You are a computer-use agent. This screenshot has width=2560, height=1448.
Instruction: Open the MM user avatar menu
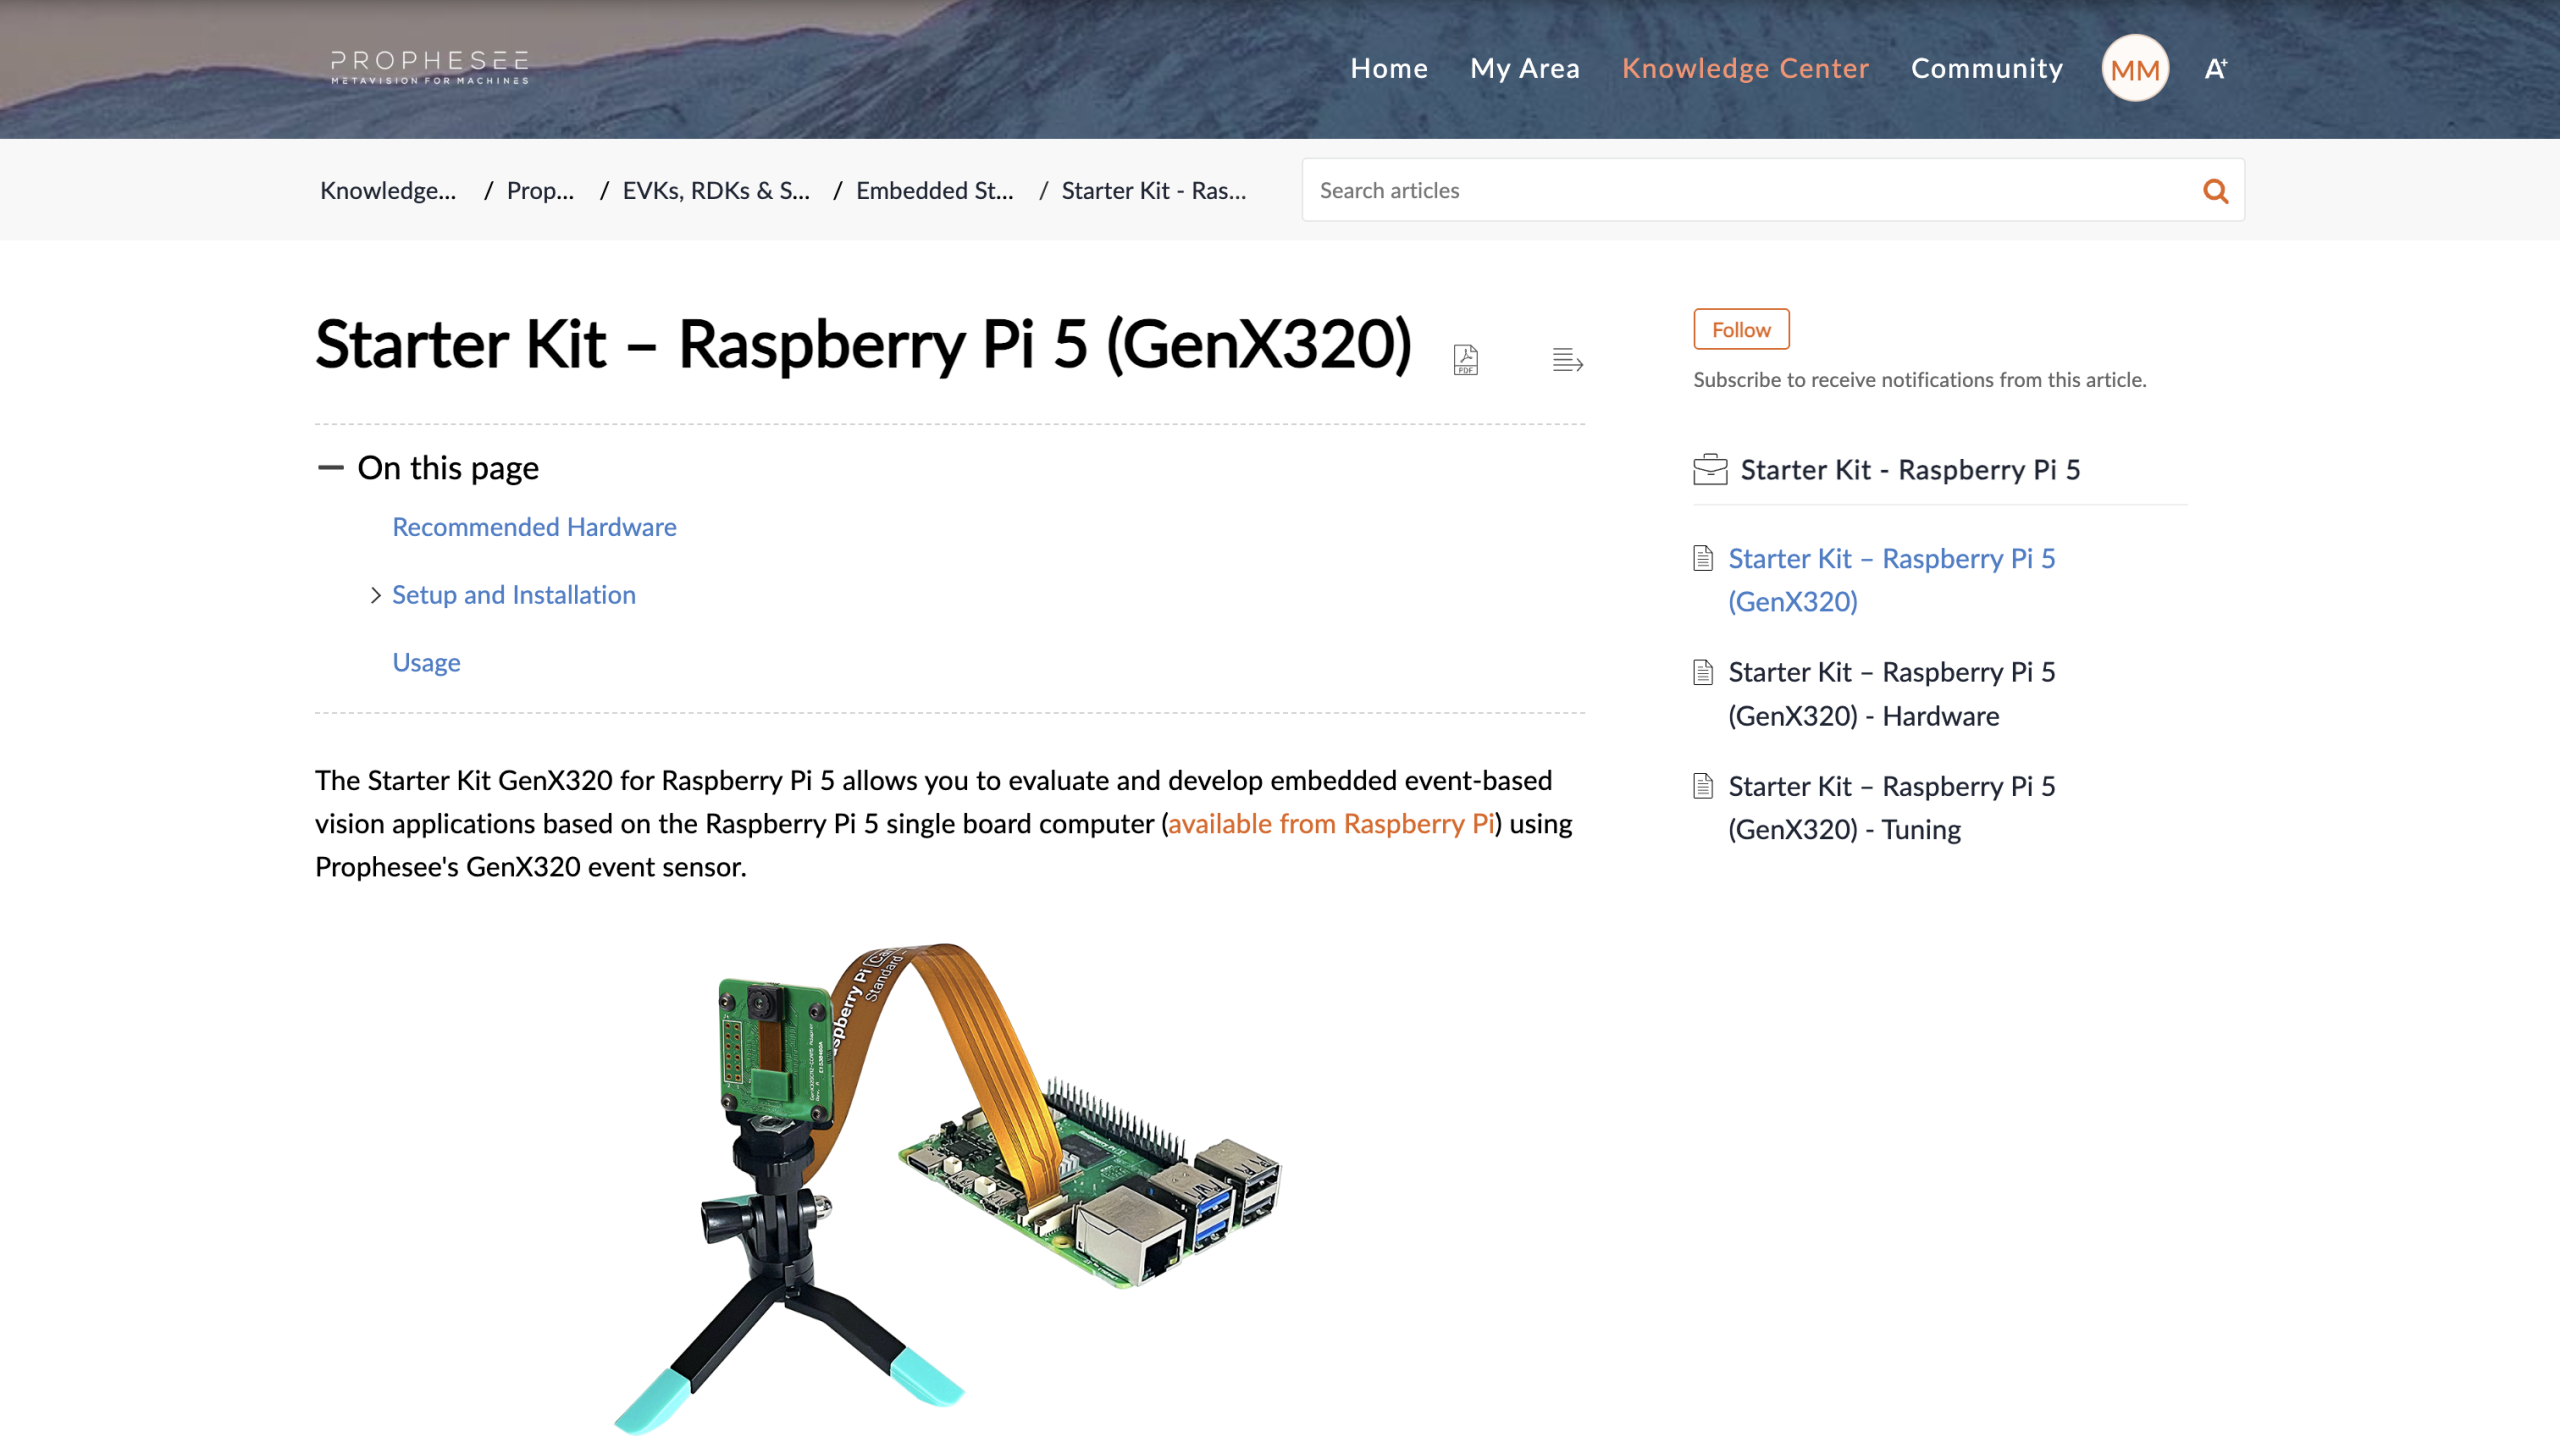point(2134,68)
